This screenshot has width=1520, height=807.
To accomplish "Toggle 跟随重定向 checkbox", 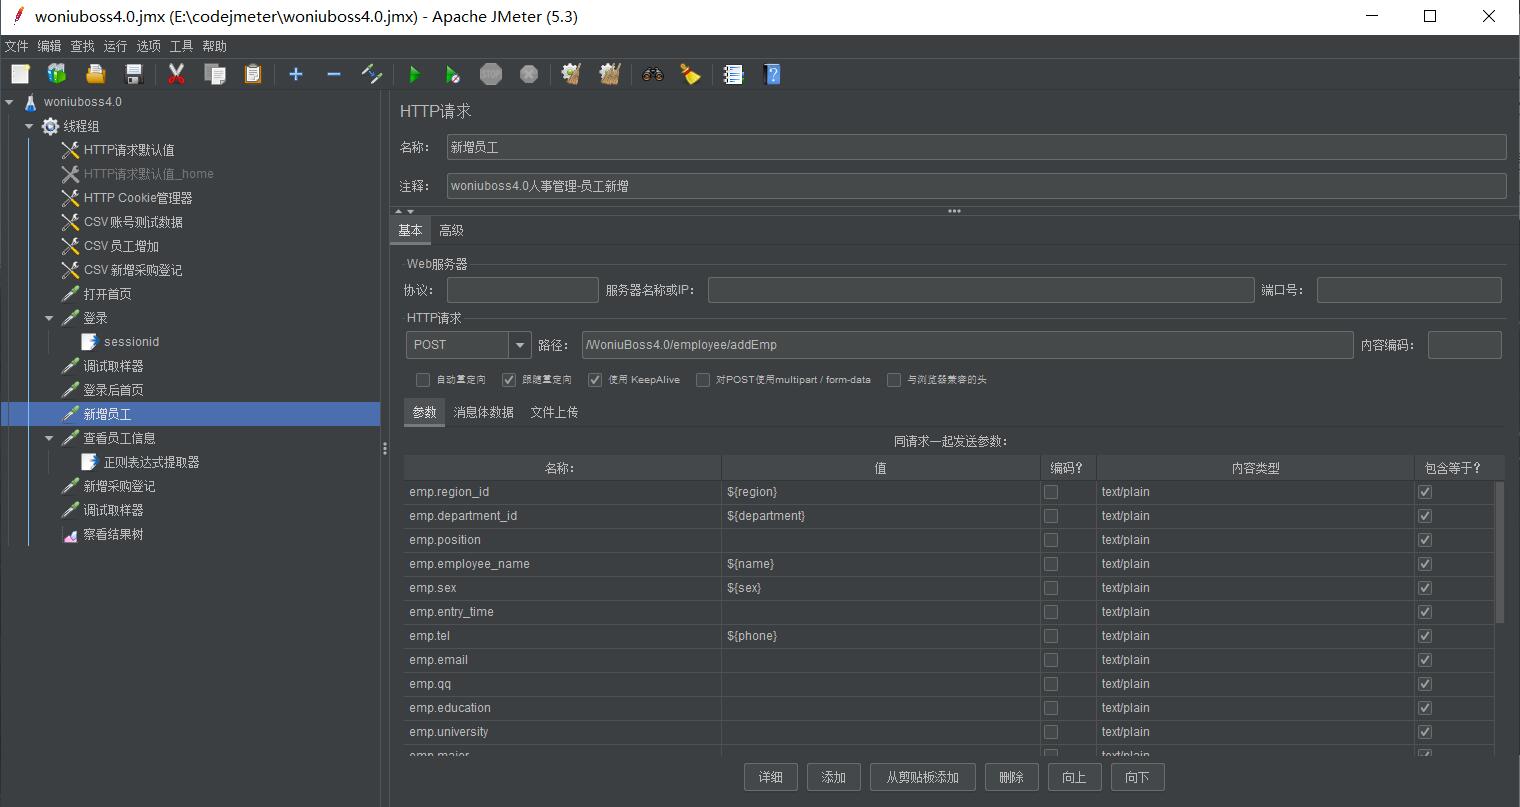I will click(509, 380).
